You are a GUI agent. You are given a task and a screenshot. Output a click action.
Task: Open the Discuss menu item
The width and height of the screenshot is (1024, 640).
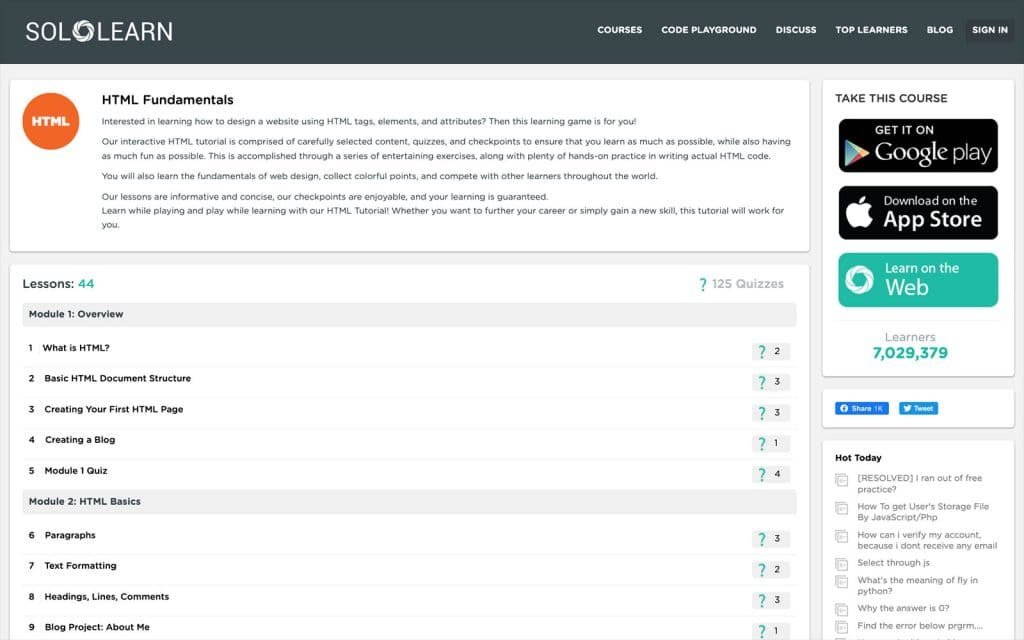point(796,30)
